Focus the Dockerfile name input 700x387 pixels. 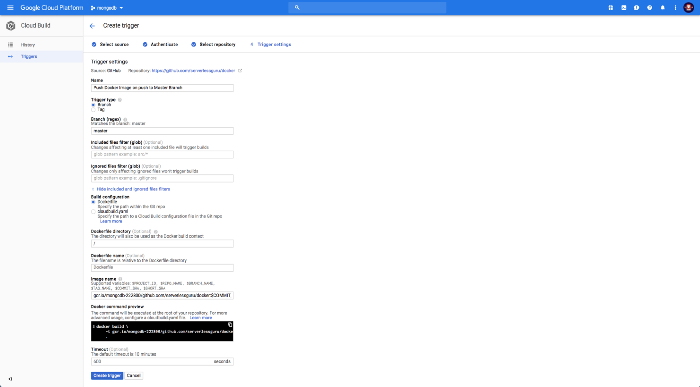(162, 268)
